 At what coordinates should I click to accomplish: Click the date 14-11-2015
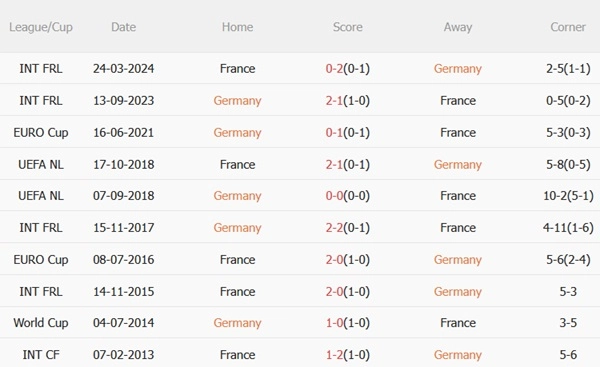tap(123, 292)
